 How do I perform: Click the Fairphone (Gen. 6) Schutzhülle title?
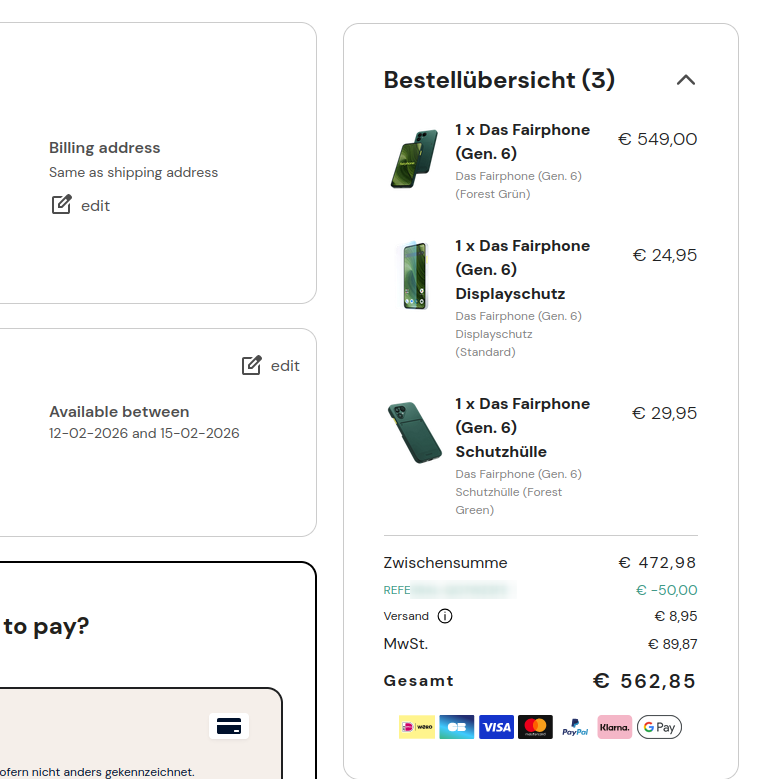coord(522,427)
